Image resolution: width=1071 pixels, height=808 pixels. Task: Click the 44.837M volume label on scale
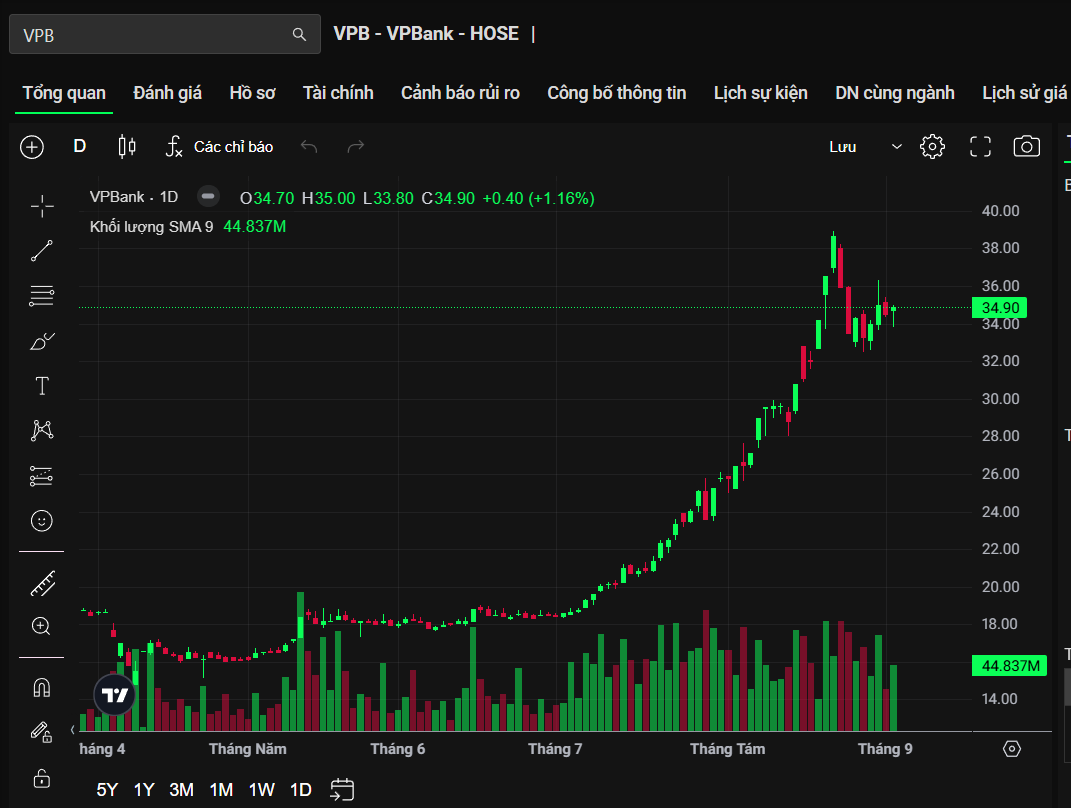coord(1010,665)
